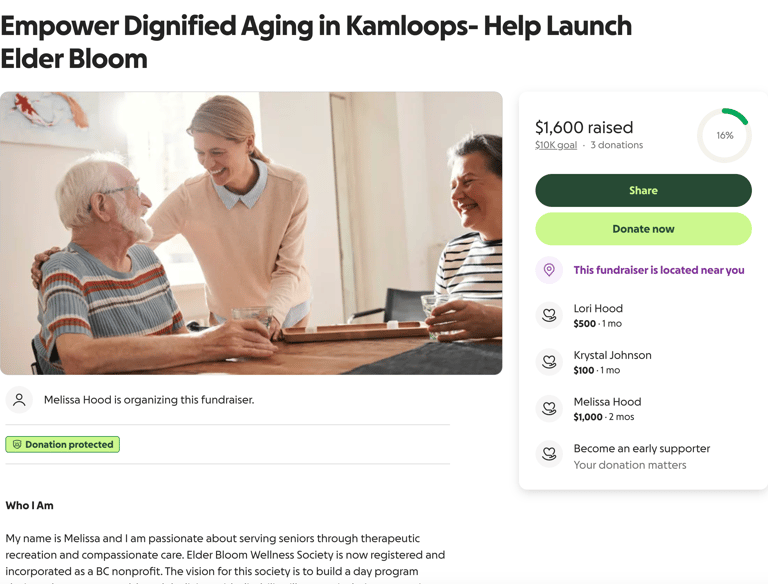This screenshot has width=768, height=584.
Task: Select Melissa Hood in donations list
Action: click(607, 402)
